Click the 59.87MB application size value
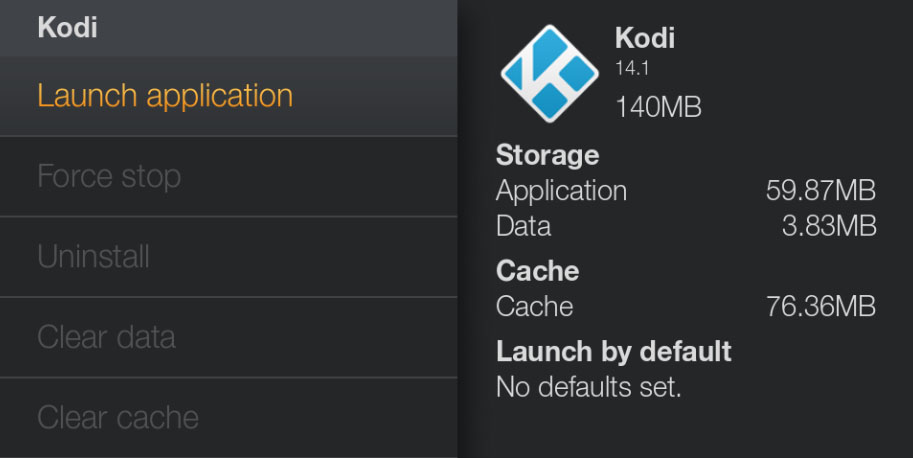 pyautogui.click(x=820, y=191)
